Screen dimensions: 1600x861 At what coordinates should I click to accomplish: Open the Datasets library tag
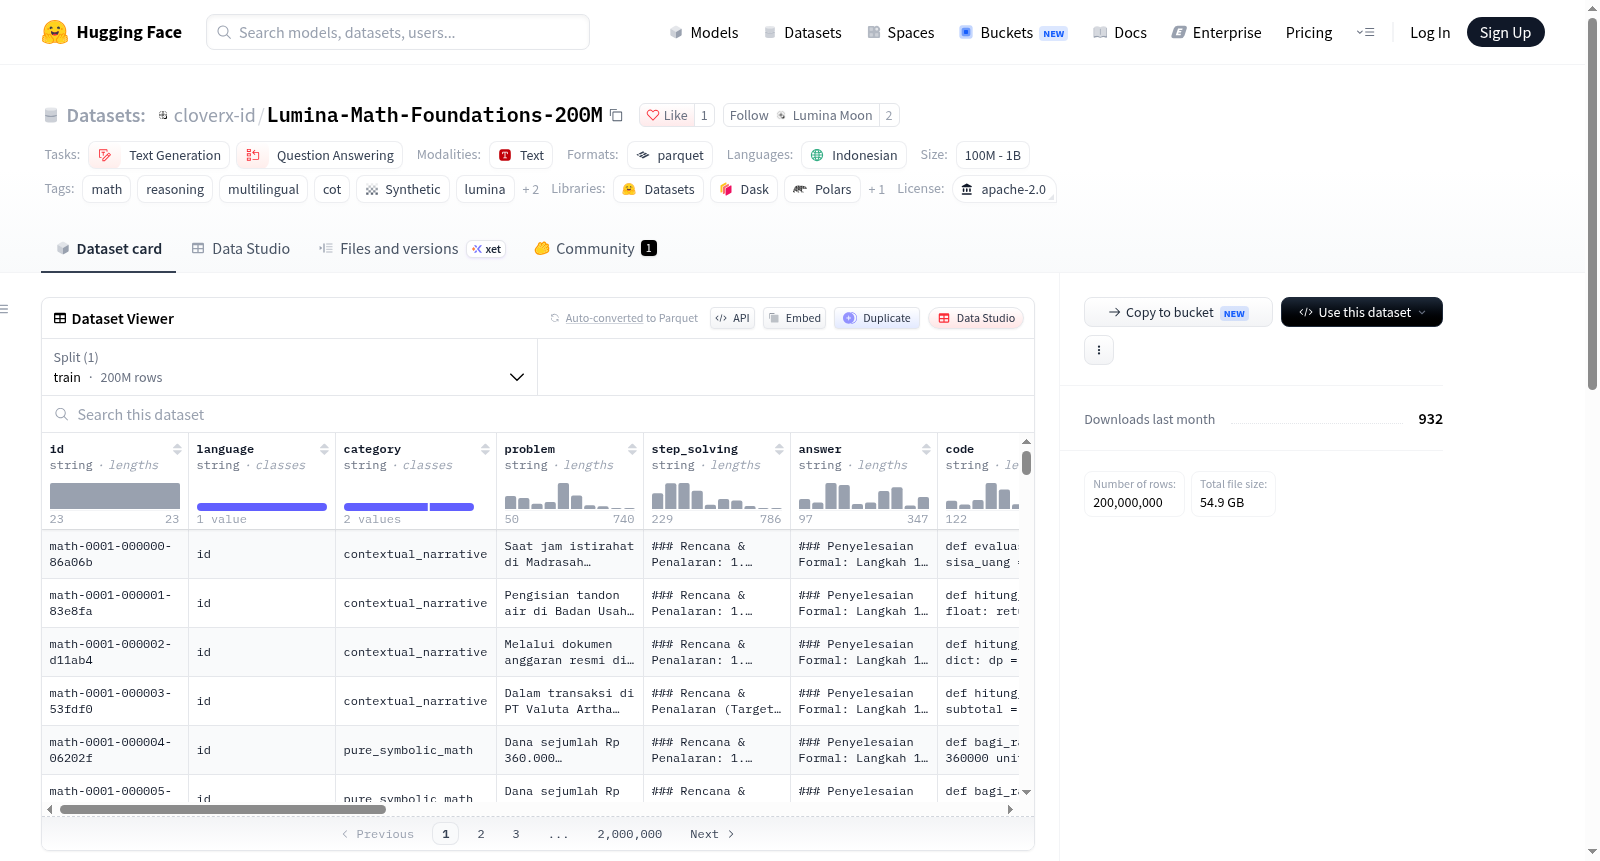(x=659, y=189)
